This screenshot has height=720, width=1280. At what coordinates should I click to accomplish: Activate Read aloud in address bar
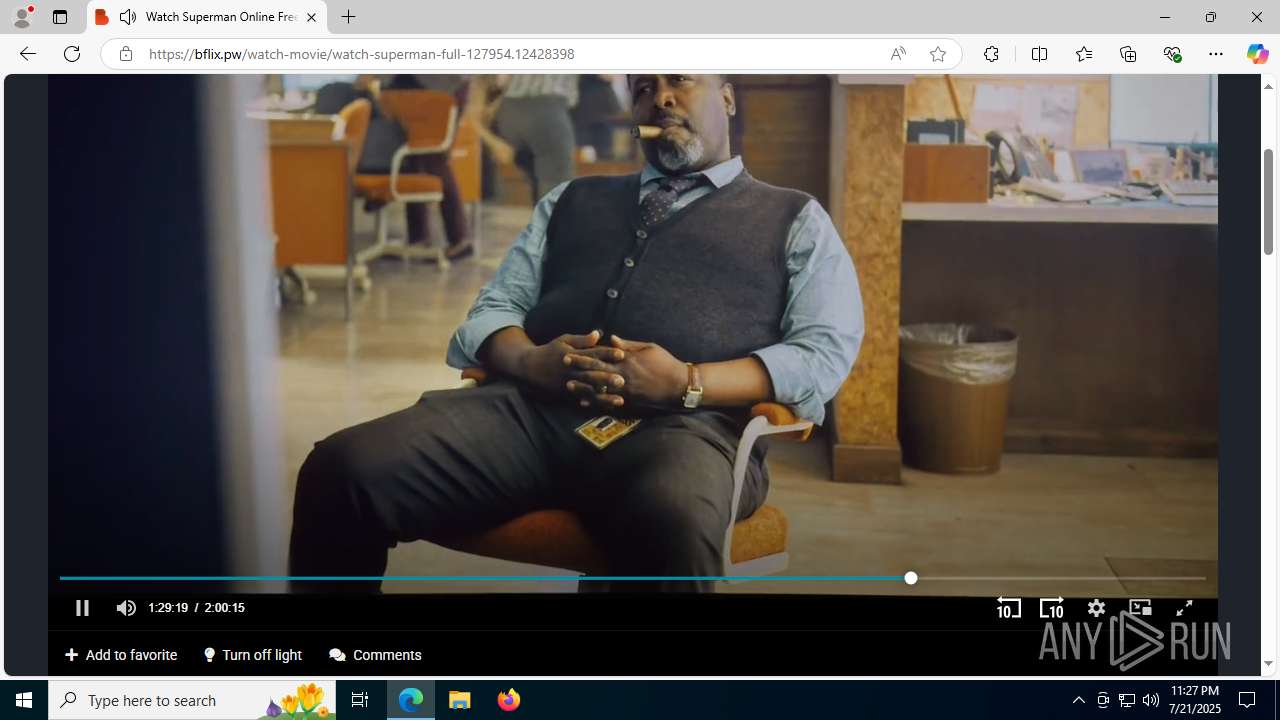898,54
